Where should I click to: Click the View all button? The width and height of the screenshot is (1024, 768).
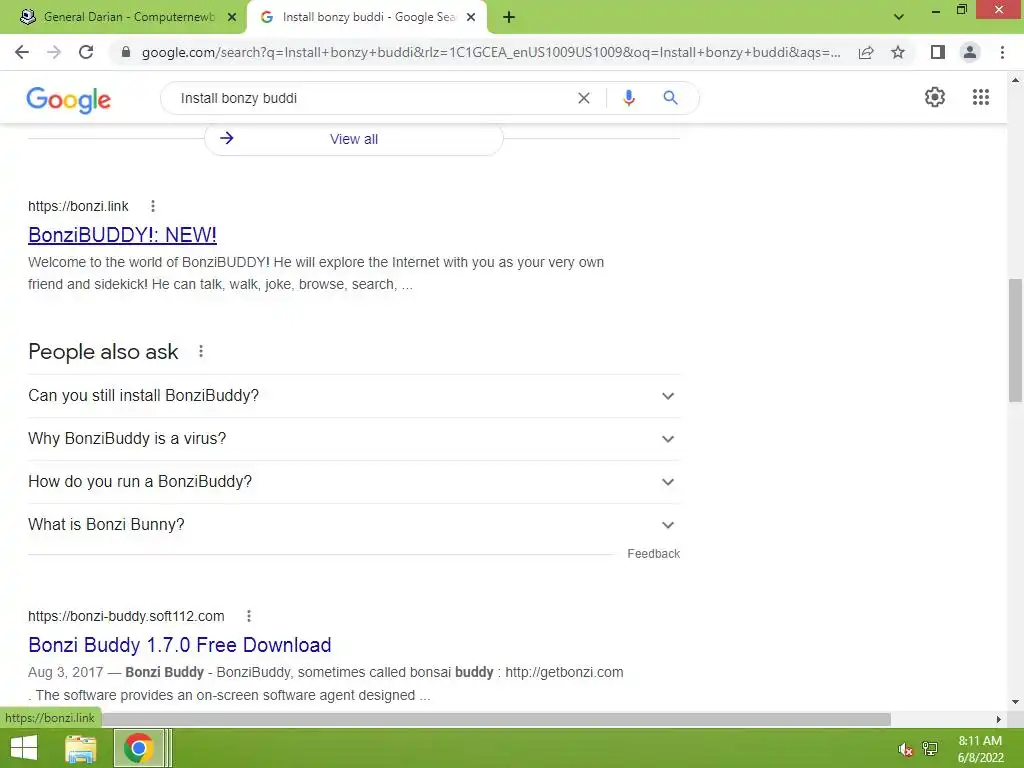[x=354, y=139]
